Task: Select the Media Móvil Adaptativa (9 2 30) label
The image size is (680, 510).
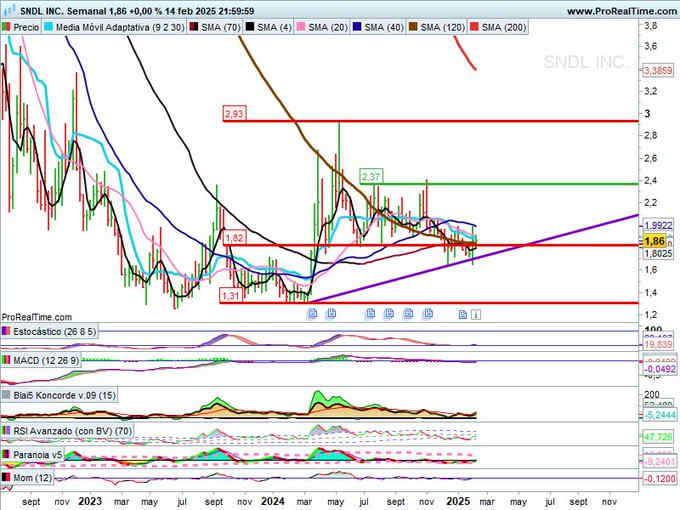Action: 120,27
